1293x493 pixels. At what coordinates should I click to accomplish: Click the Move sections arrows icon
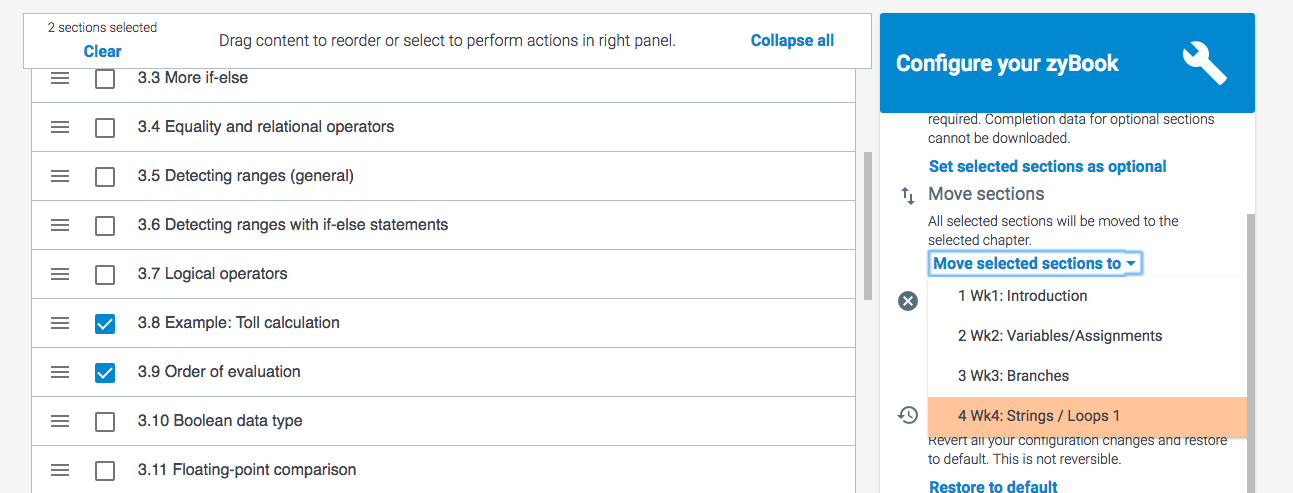907,195
